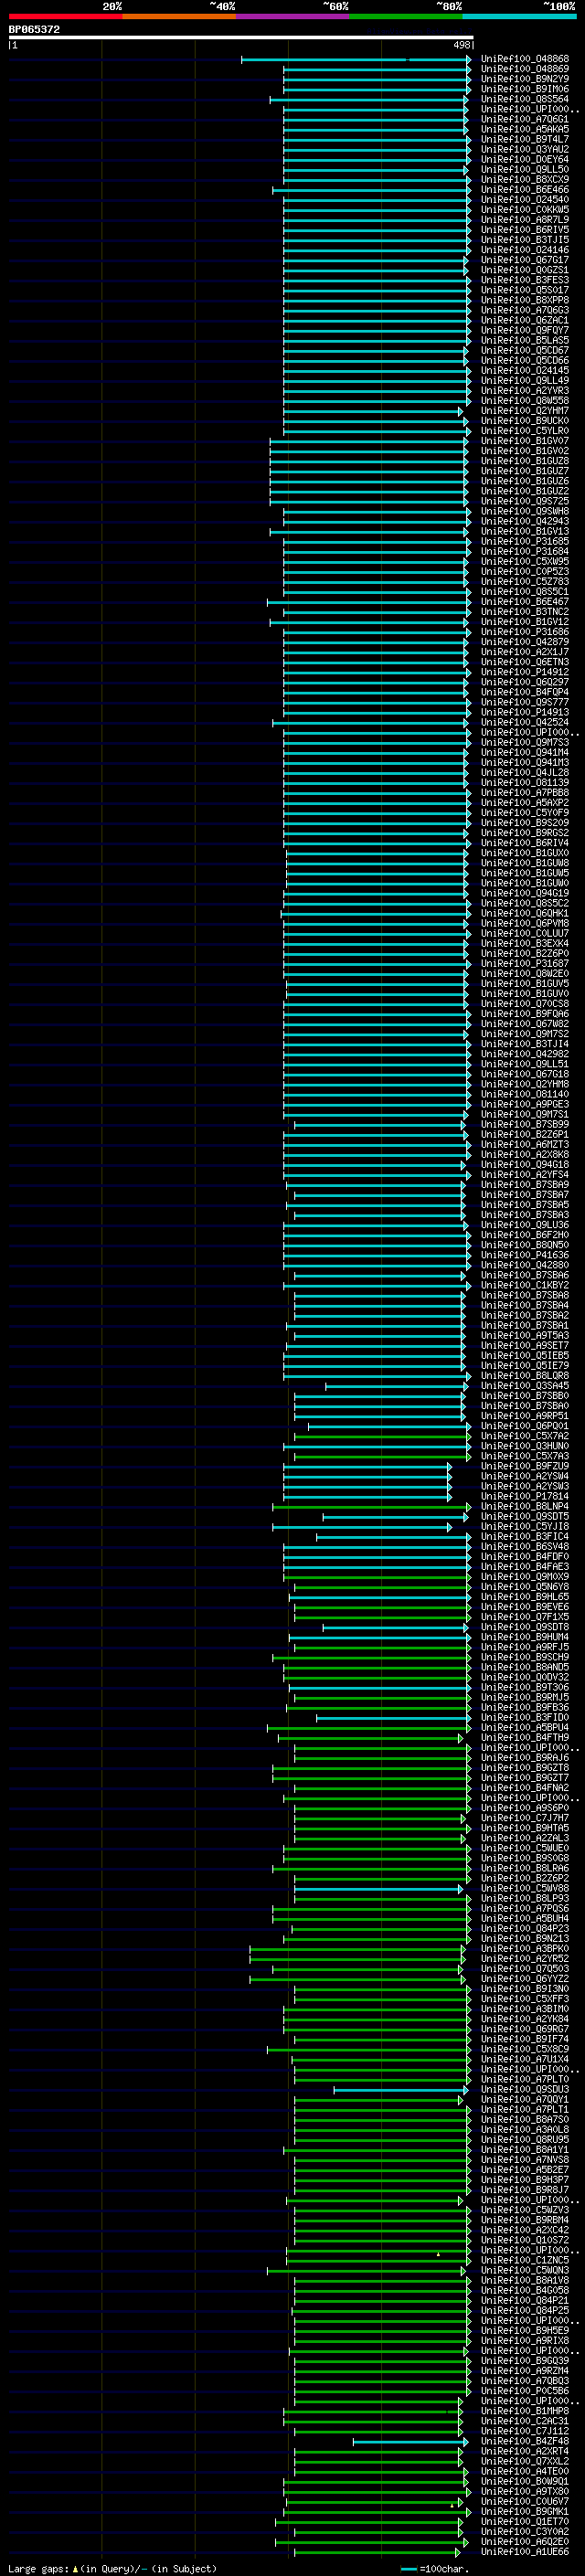
Task: Select subject UniRef100_A9PGE3
Action: point(525,1104)
